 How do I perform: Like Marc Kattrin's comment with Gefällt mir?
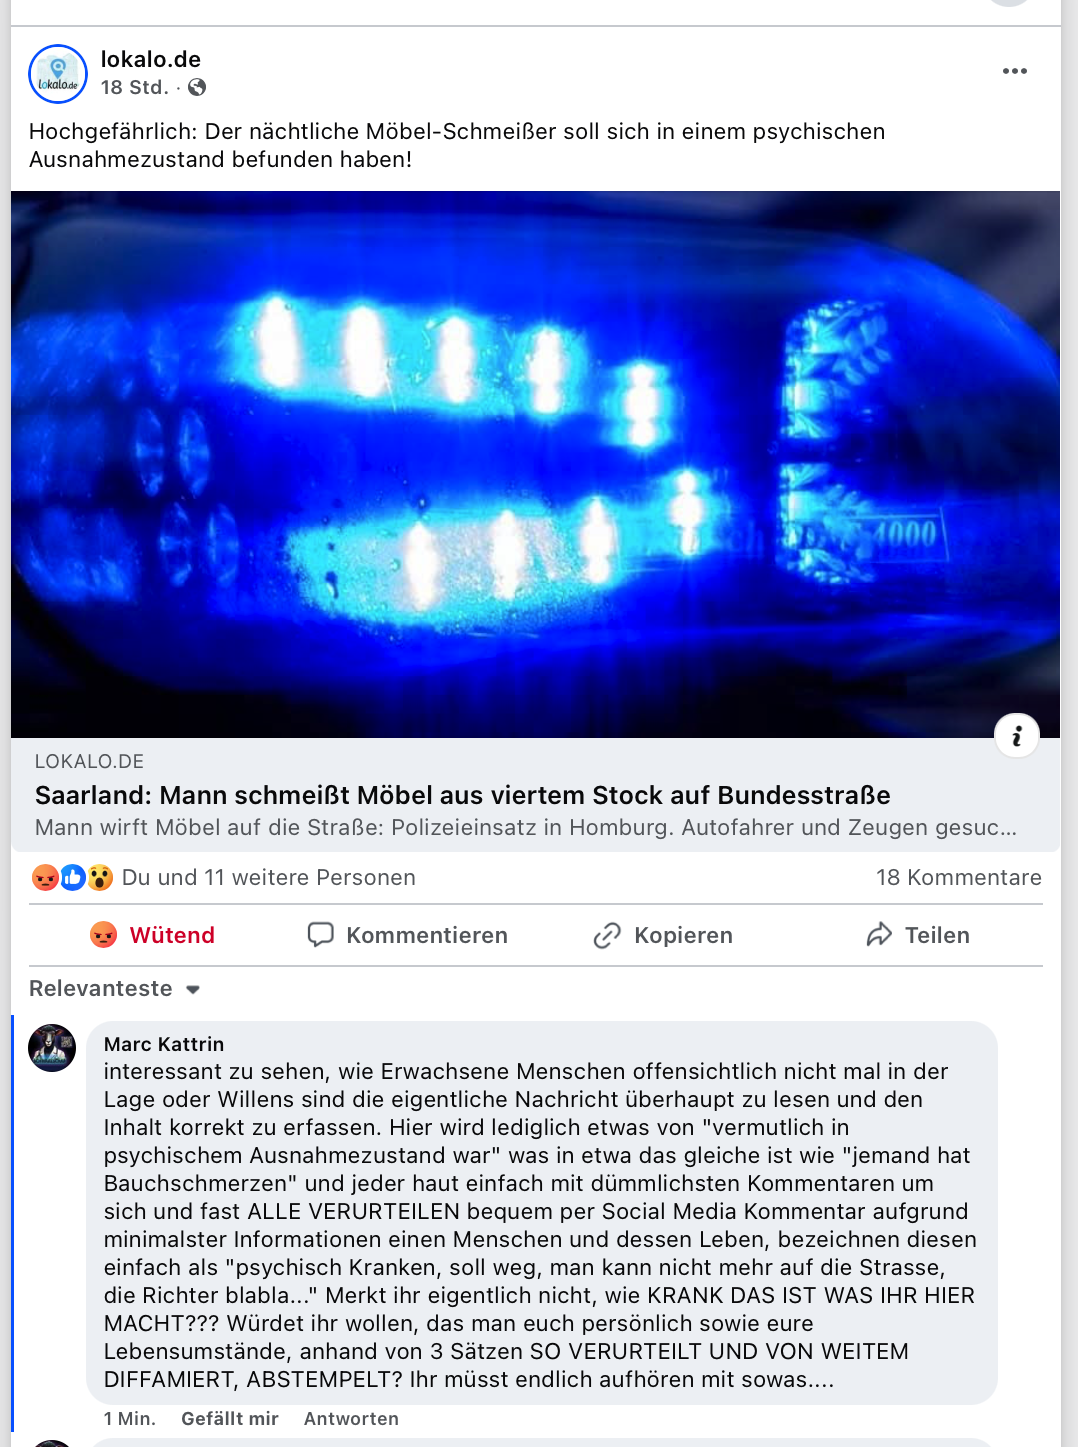(x=230, y=1419)
